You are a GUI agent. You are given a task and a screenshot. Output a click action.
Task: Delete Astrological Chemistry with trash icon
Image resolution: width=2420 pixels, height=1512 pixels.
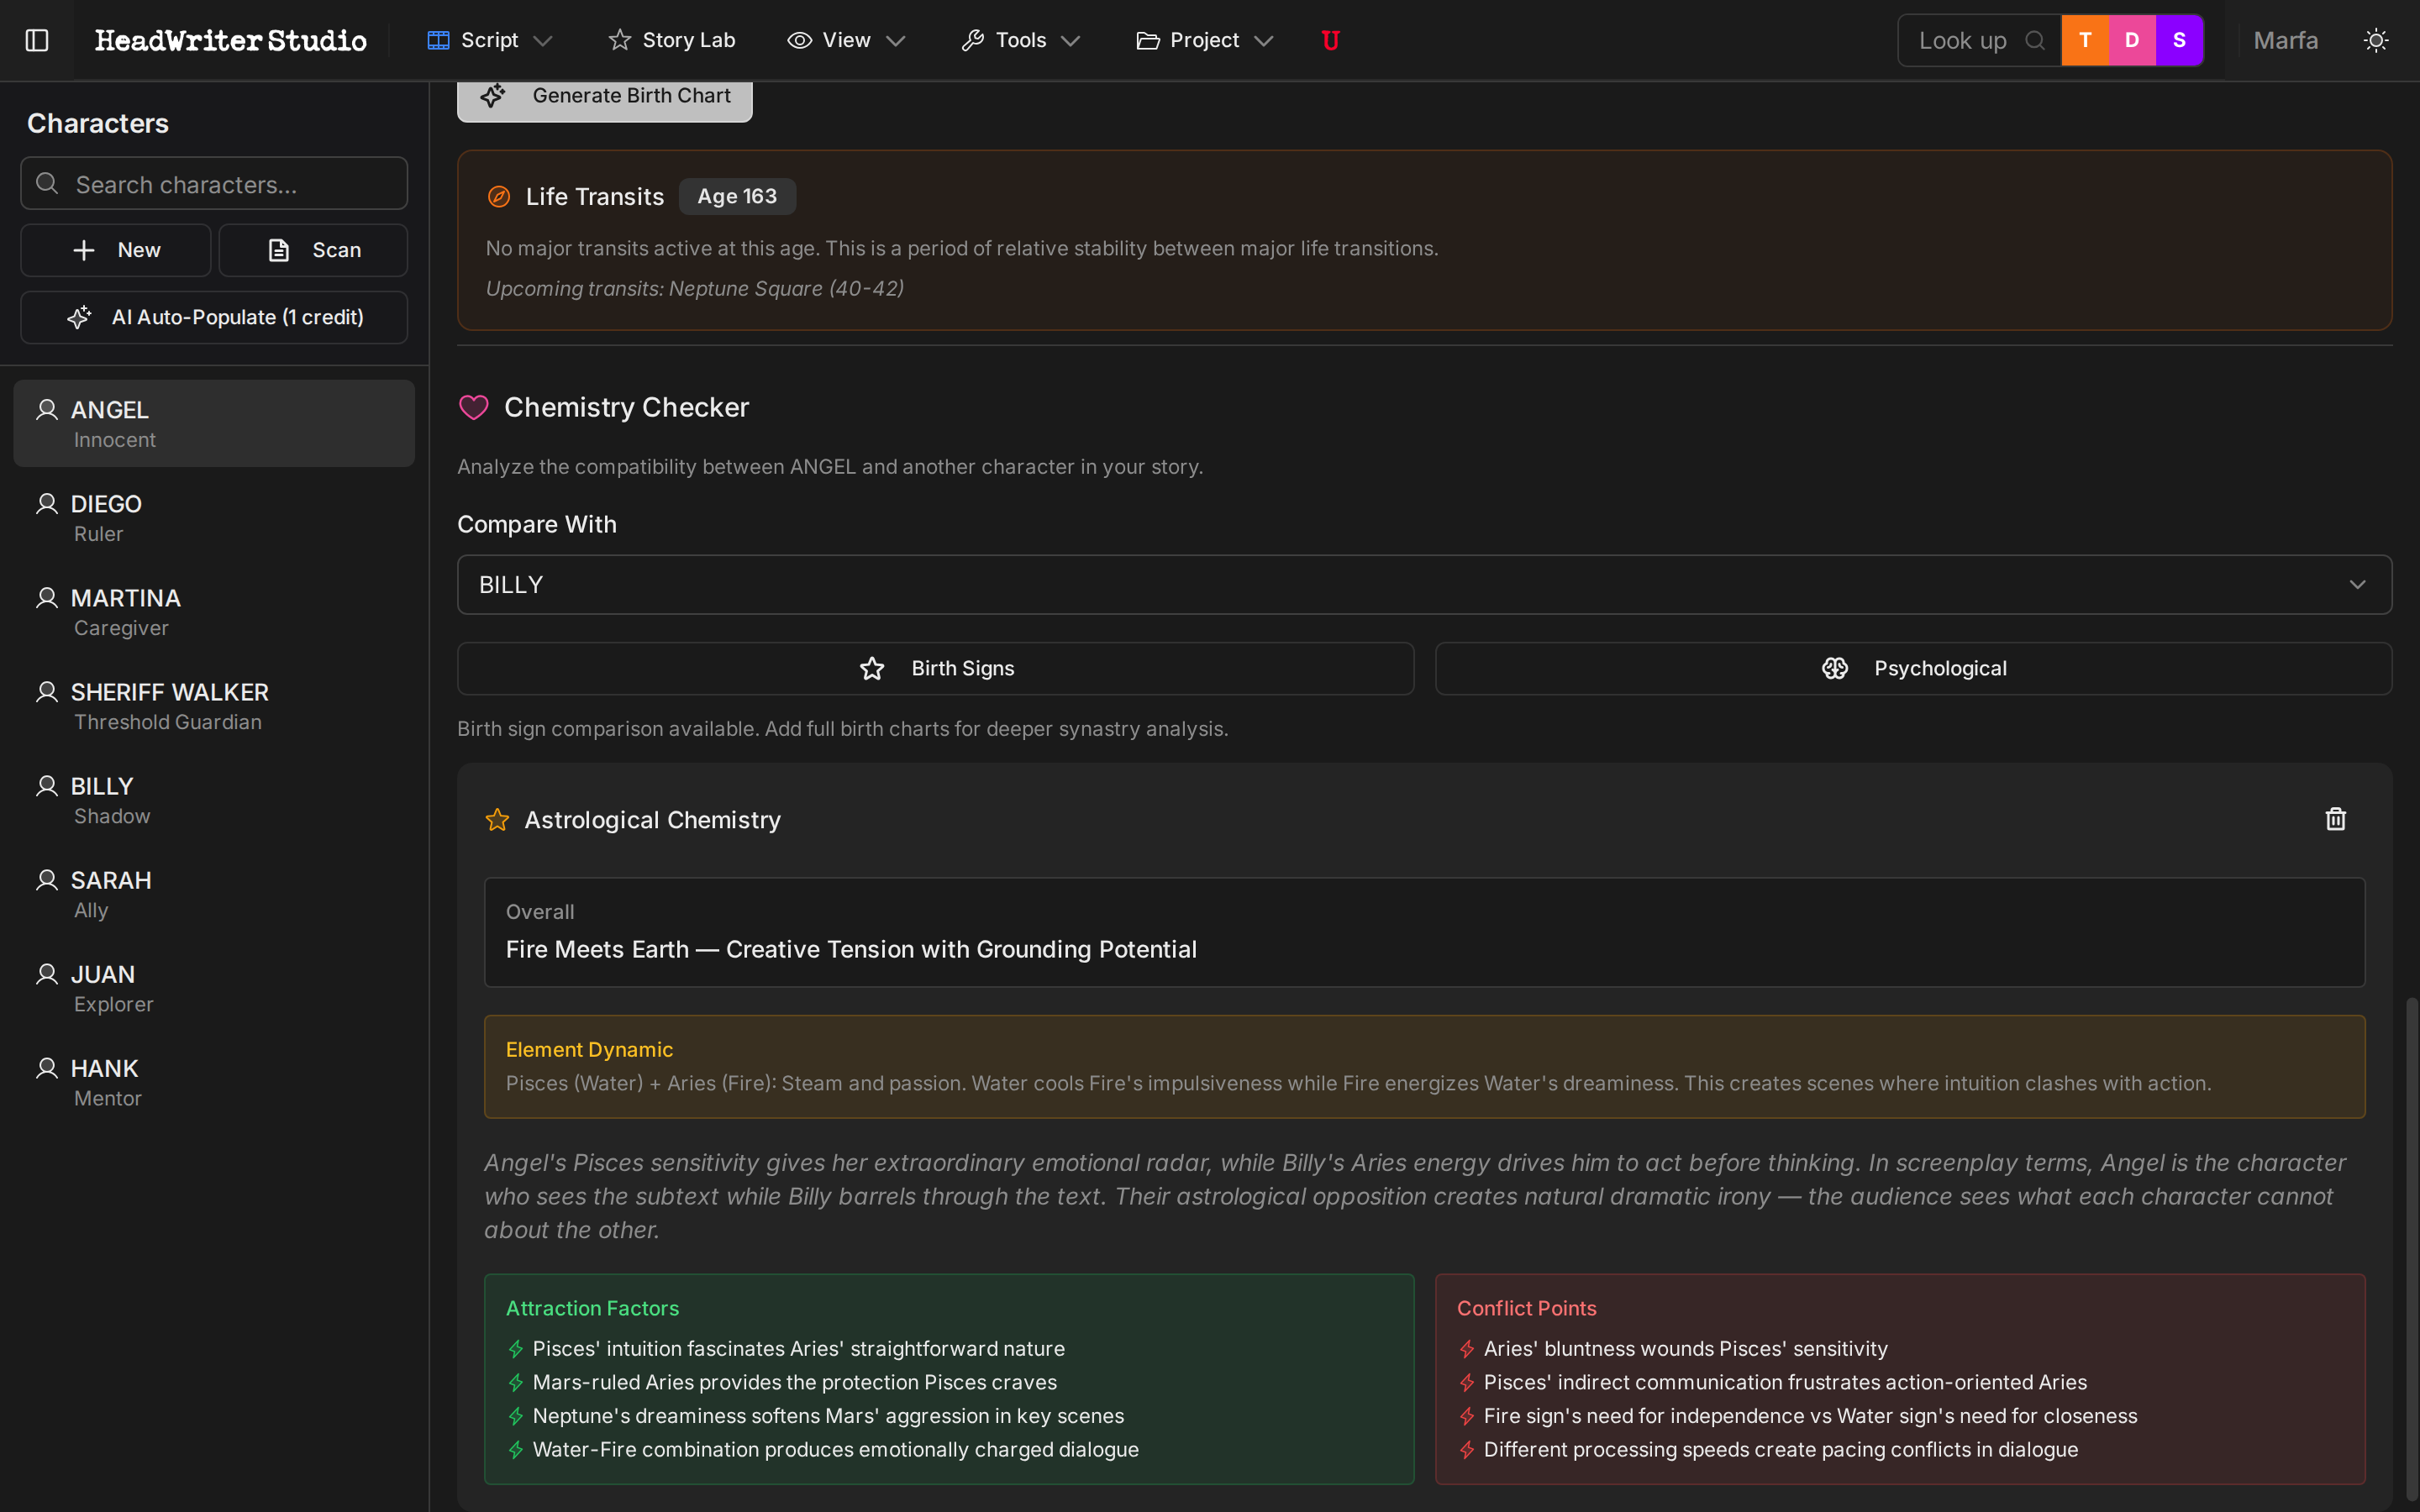2335,819
